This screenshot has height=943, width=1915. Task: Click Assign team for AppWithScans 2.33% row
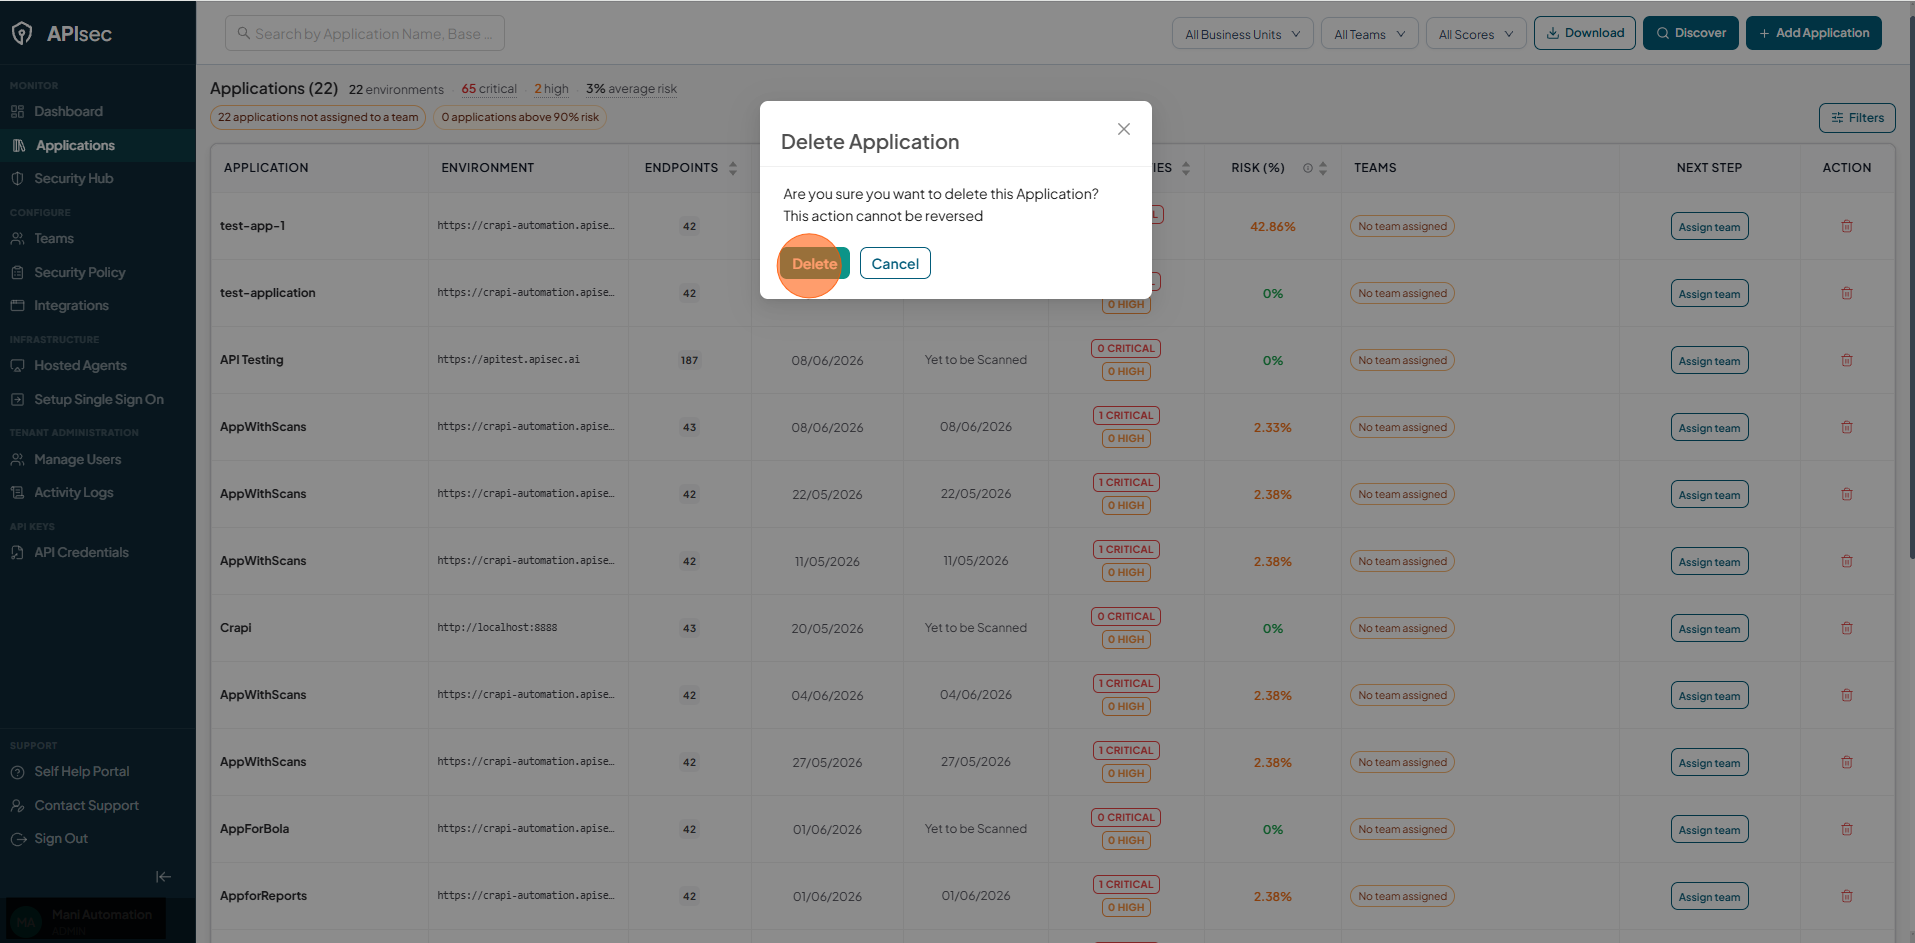[1709, 428]
